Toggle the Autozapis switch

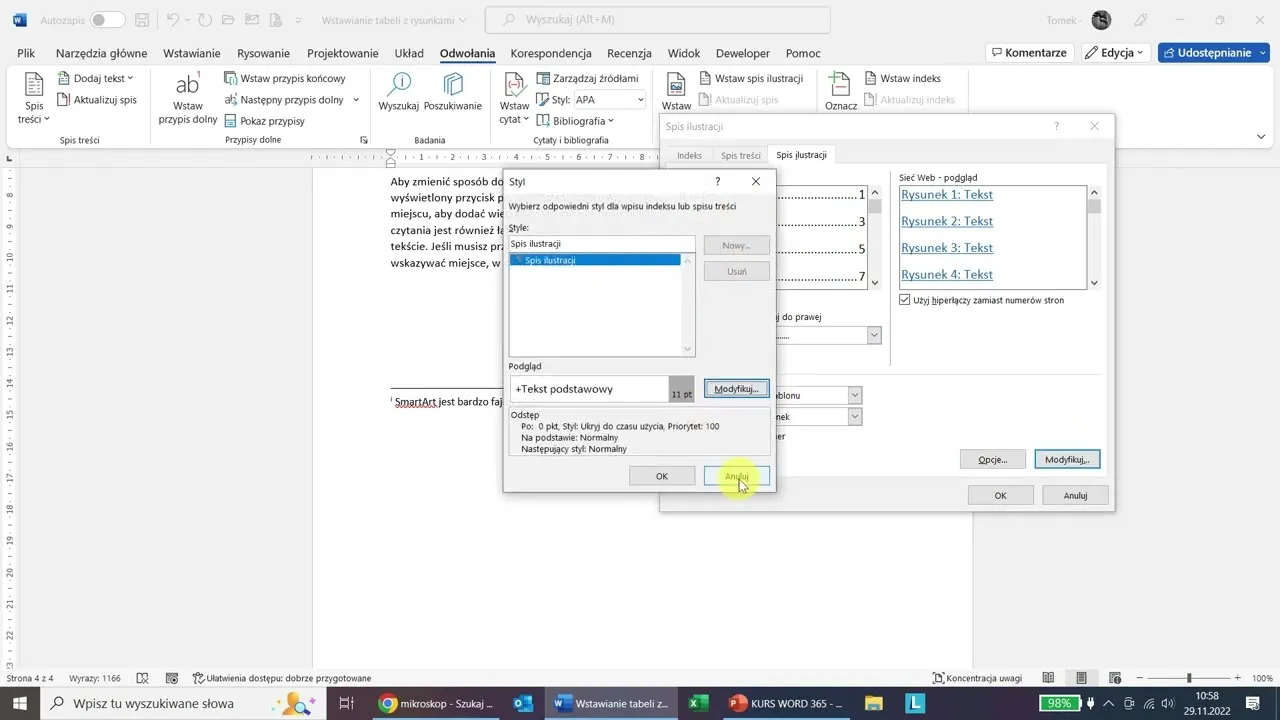tap(107, 20)
